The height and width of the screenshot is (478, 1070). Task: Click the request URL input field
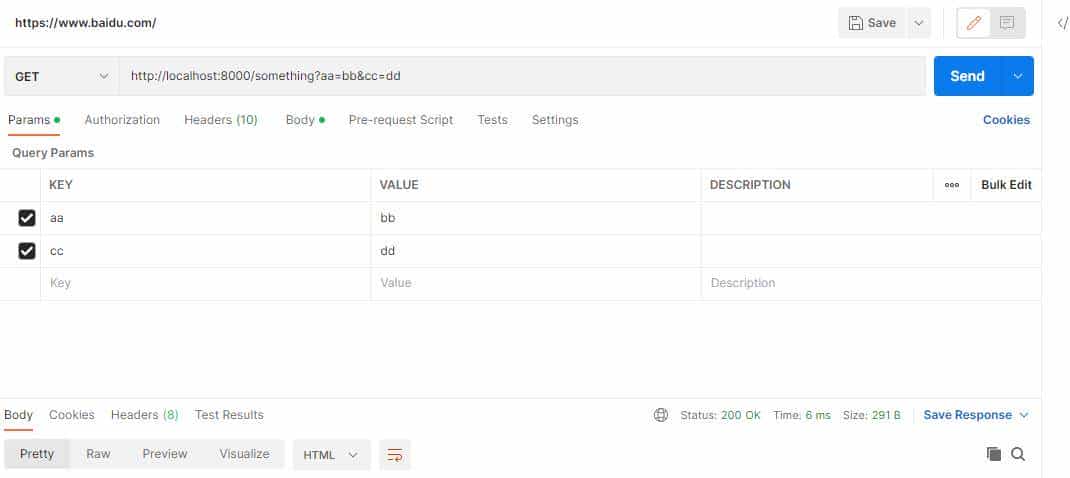[520, 76]
